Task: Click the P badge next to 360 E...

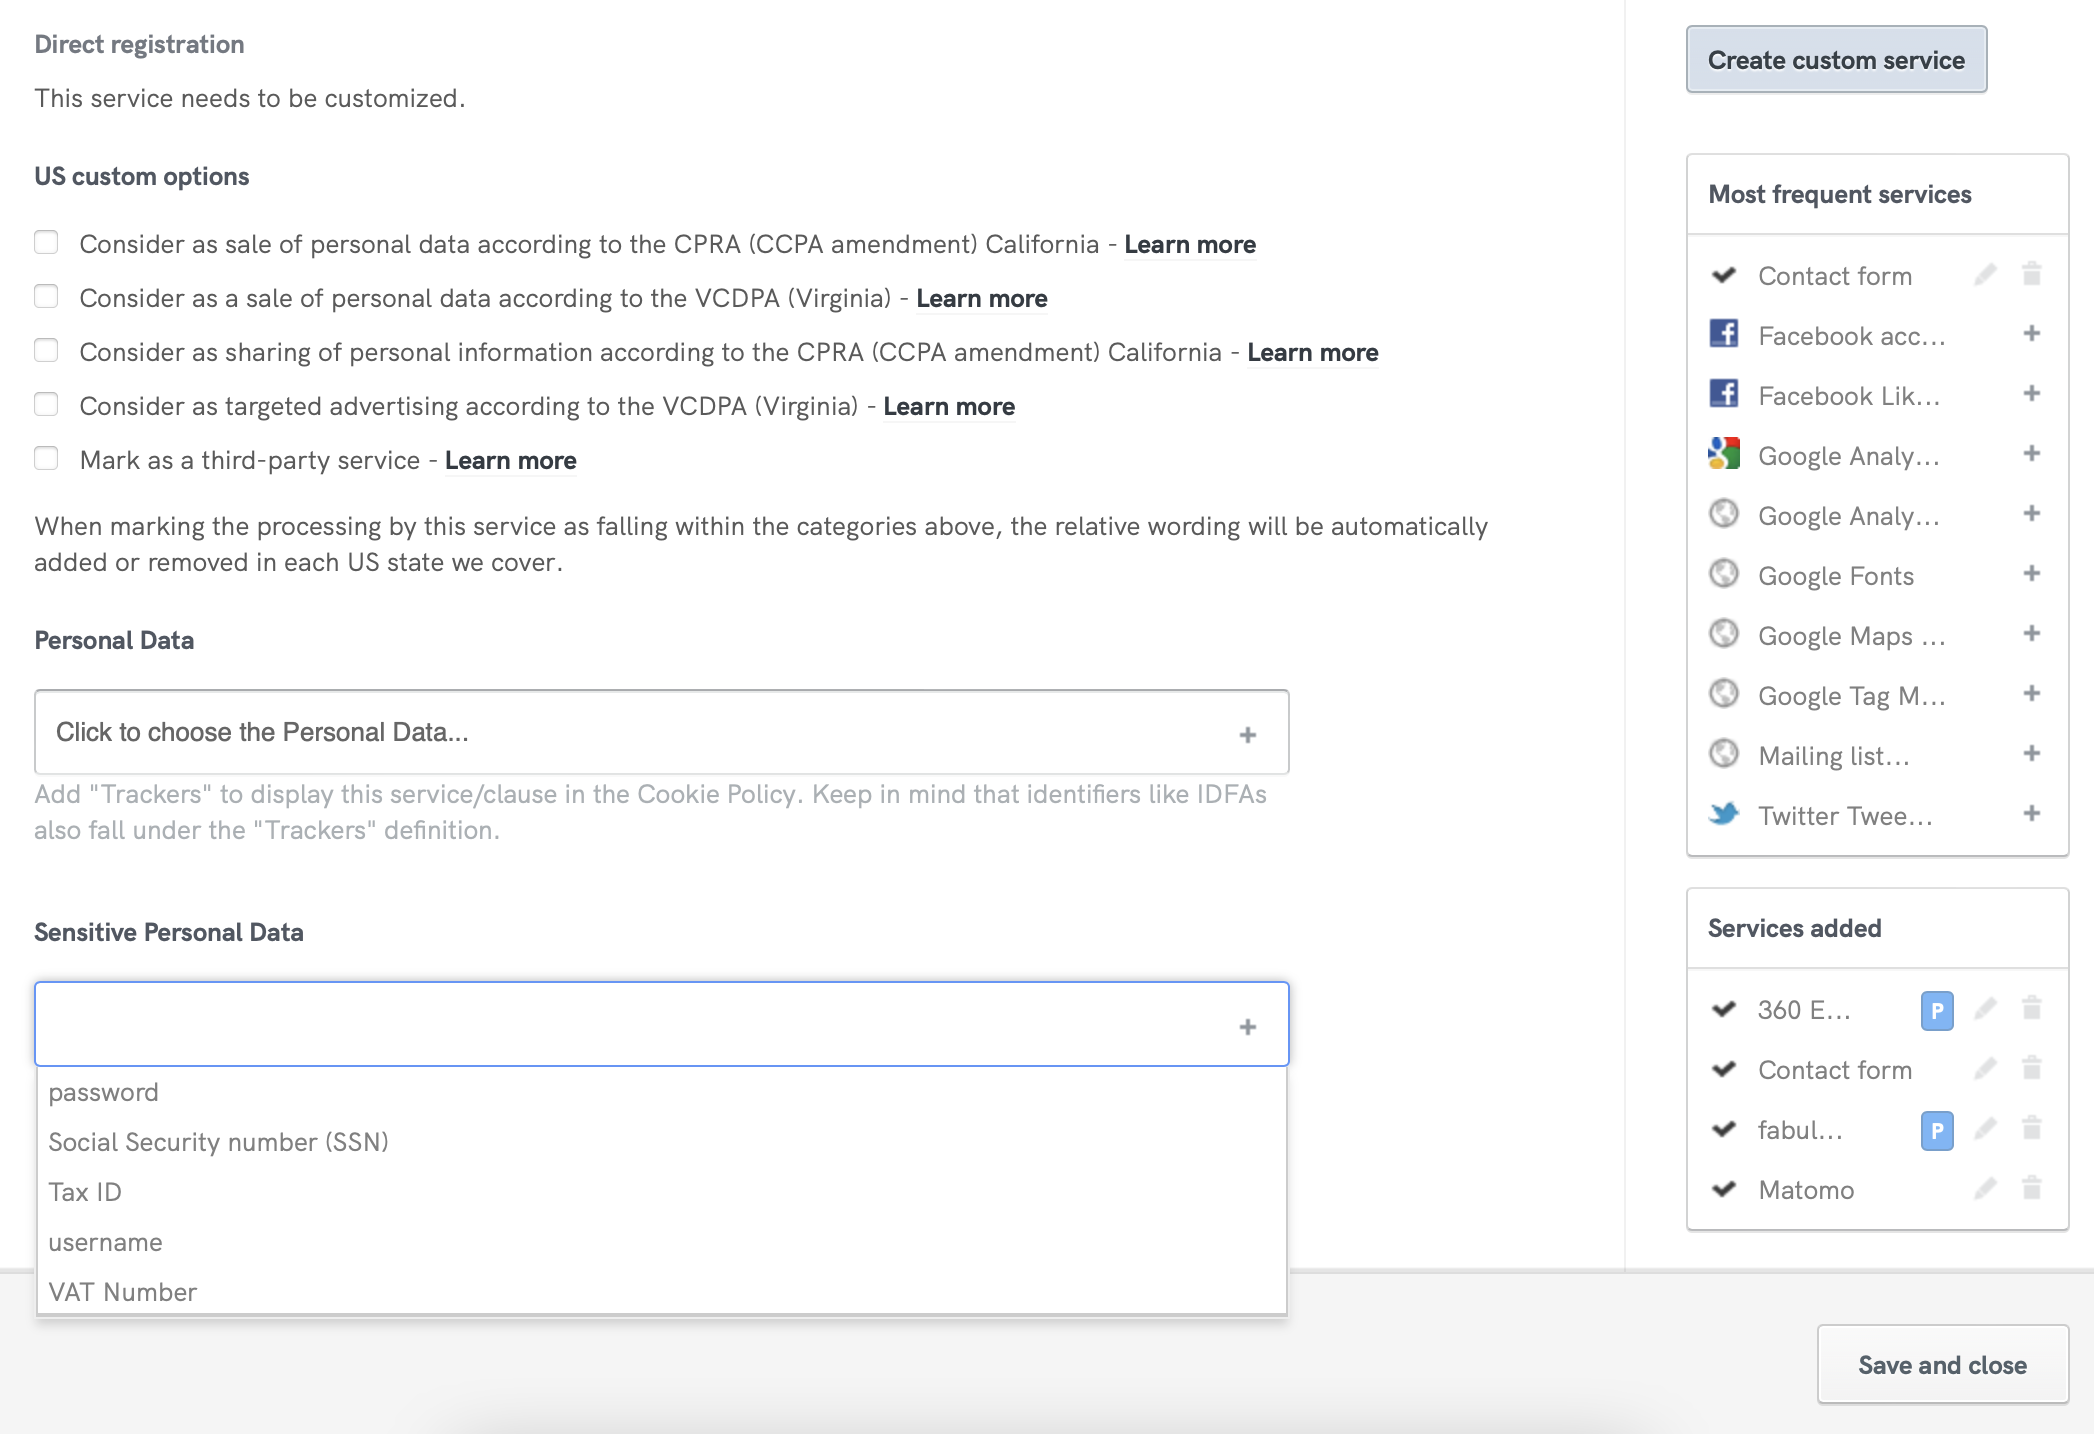Action: (1937, 1010)
